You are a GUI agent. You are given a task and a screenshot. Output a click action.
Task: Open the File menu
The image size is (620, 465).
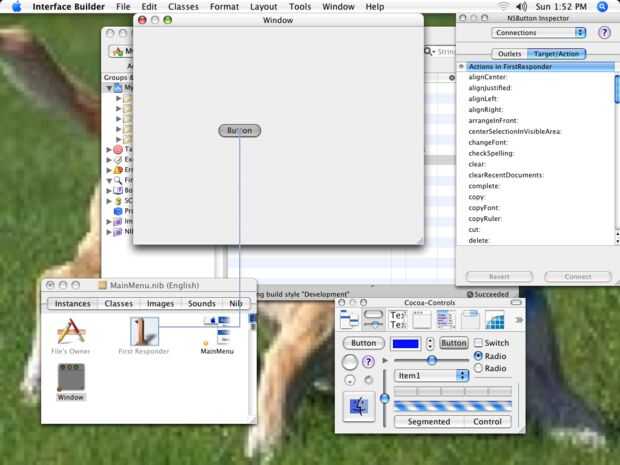[123, 7]
